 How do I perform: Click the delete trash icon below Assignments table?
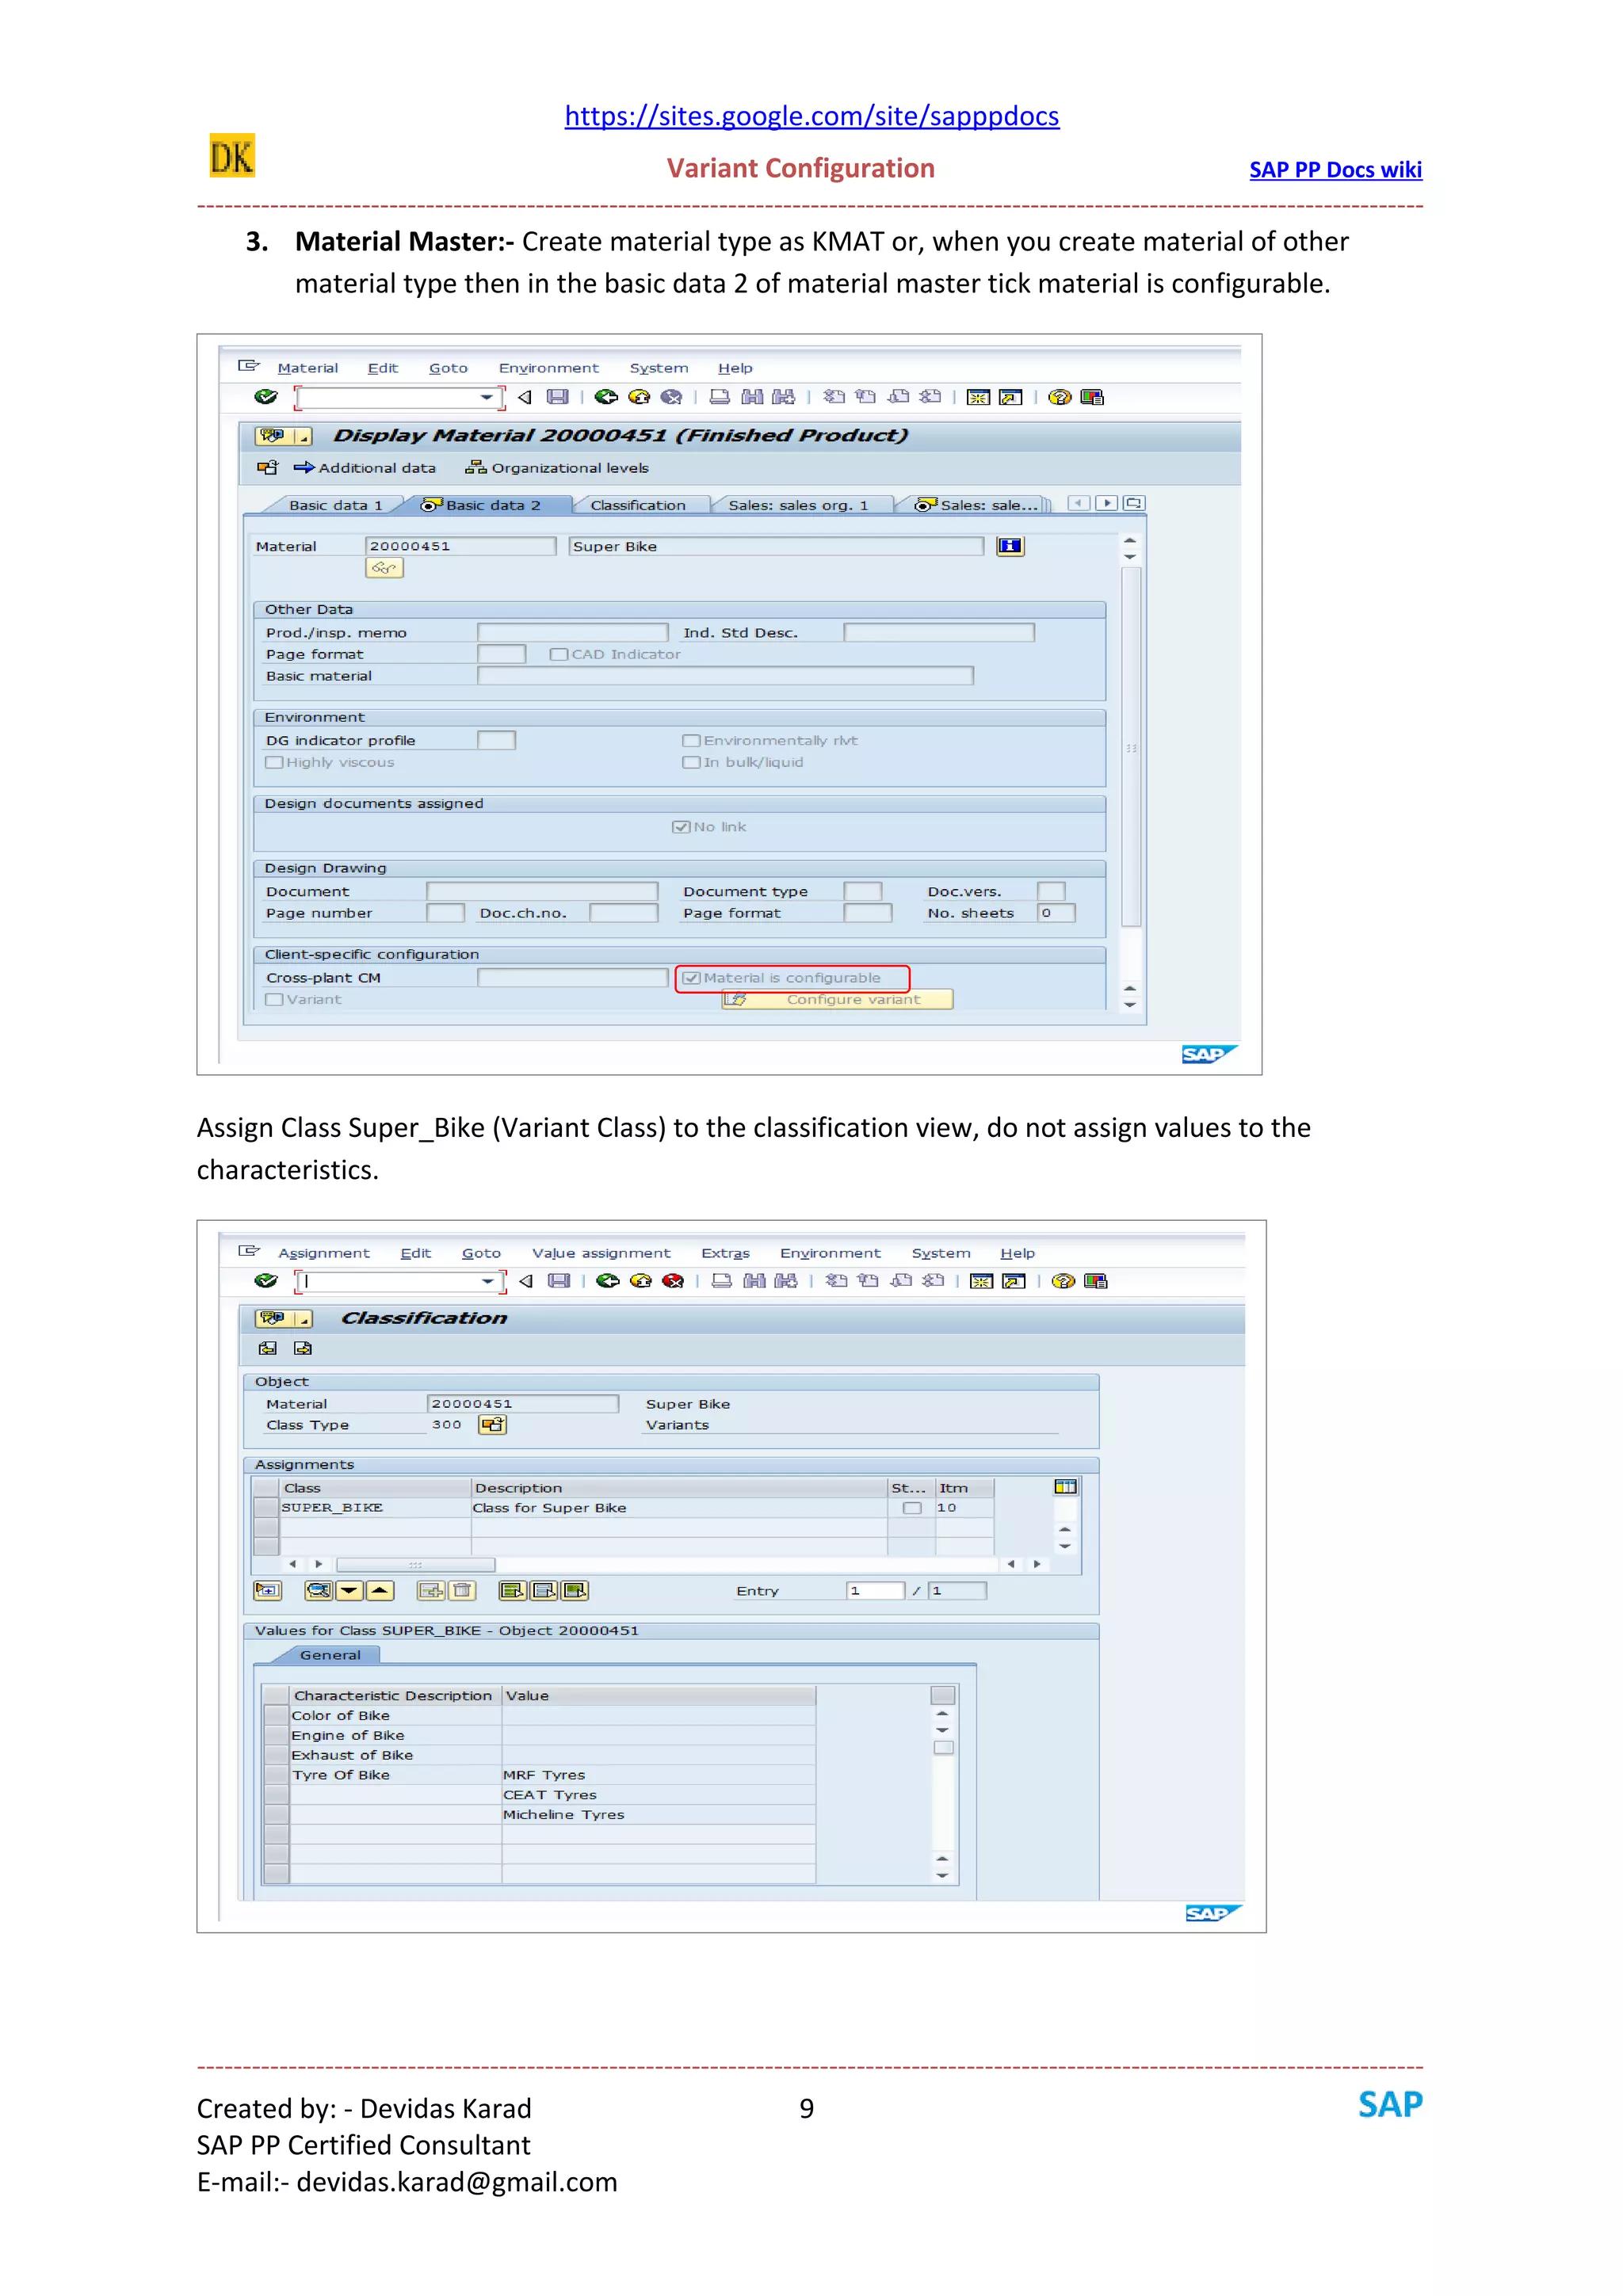point(461,1590)
